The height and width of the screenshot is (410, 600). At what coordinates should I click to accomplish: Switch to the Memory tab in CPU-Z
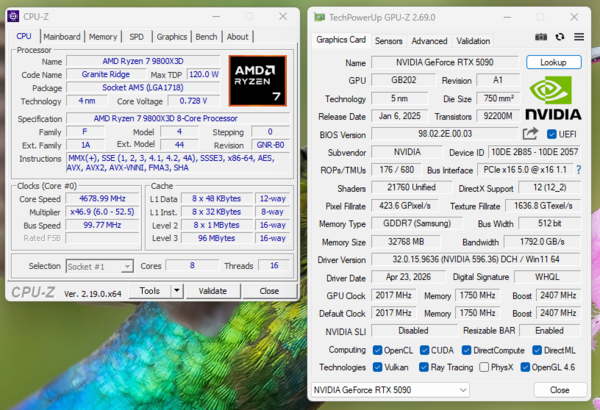(x=103, y=37)
